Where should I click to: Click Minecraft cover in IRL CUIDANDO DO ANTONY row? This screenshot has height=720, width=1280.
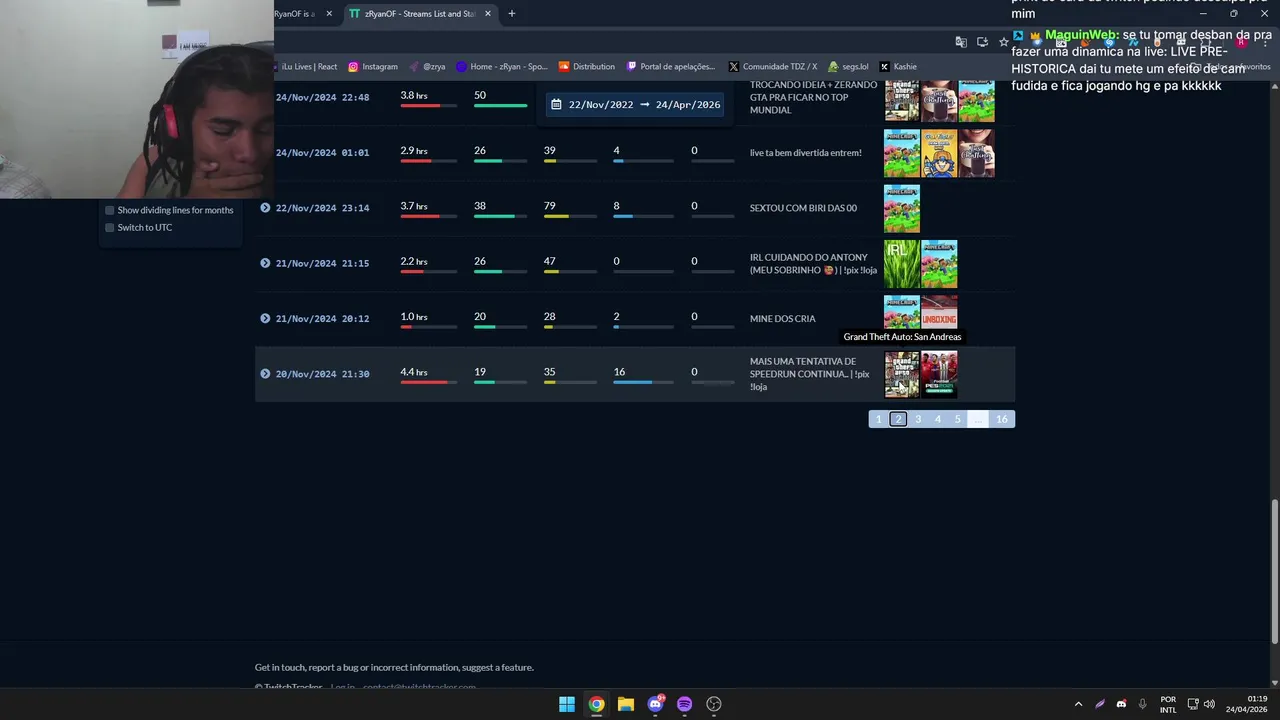pyautogui.click(x=939, y=264)
